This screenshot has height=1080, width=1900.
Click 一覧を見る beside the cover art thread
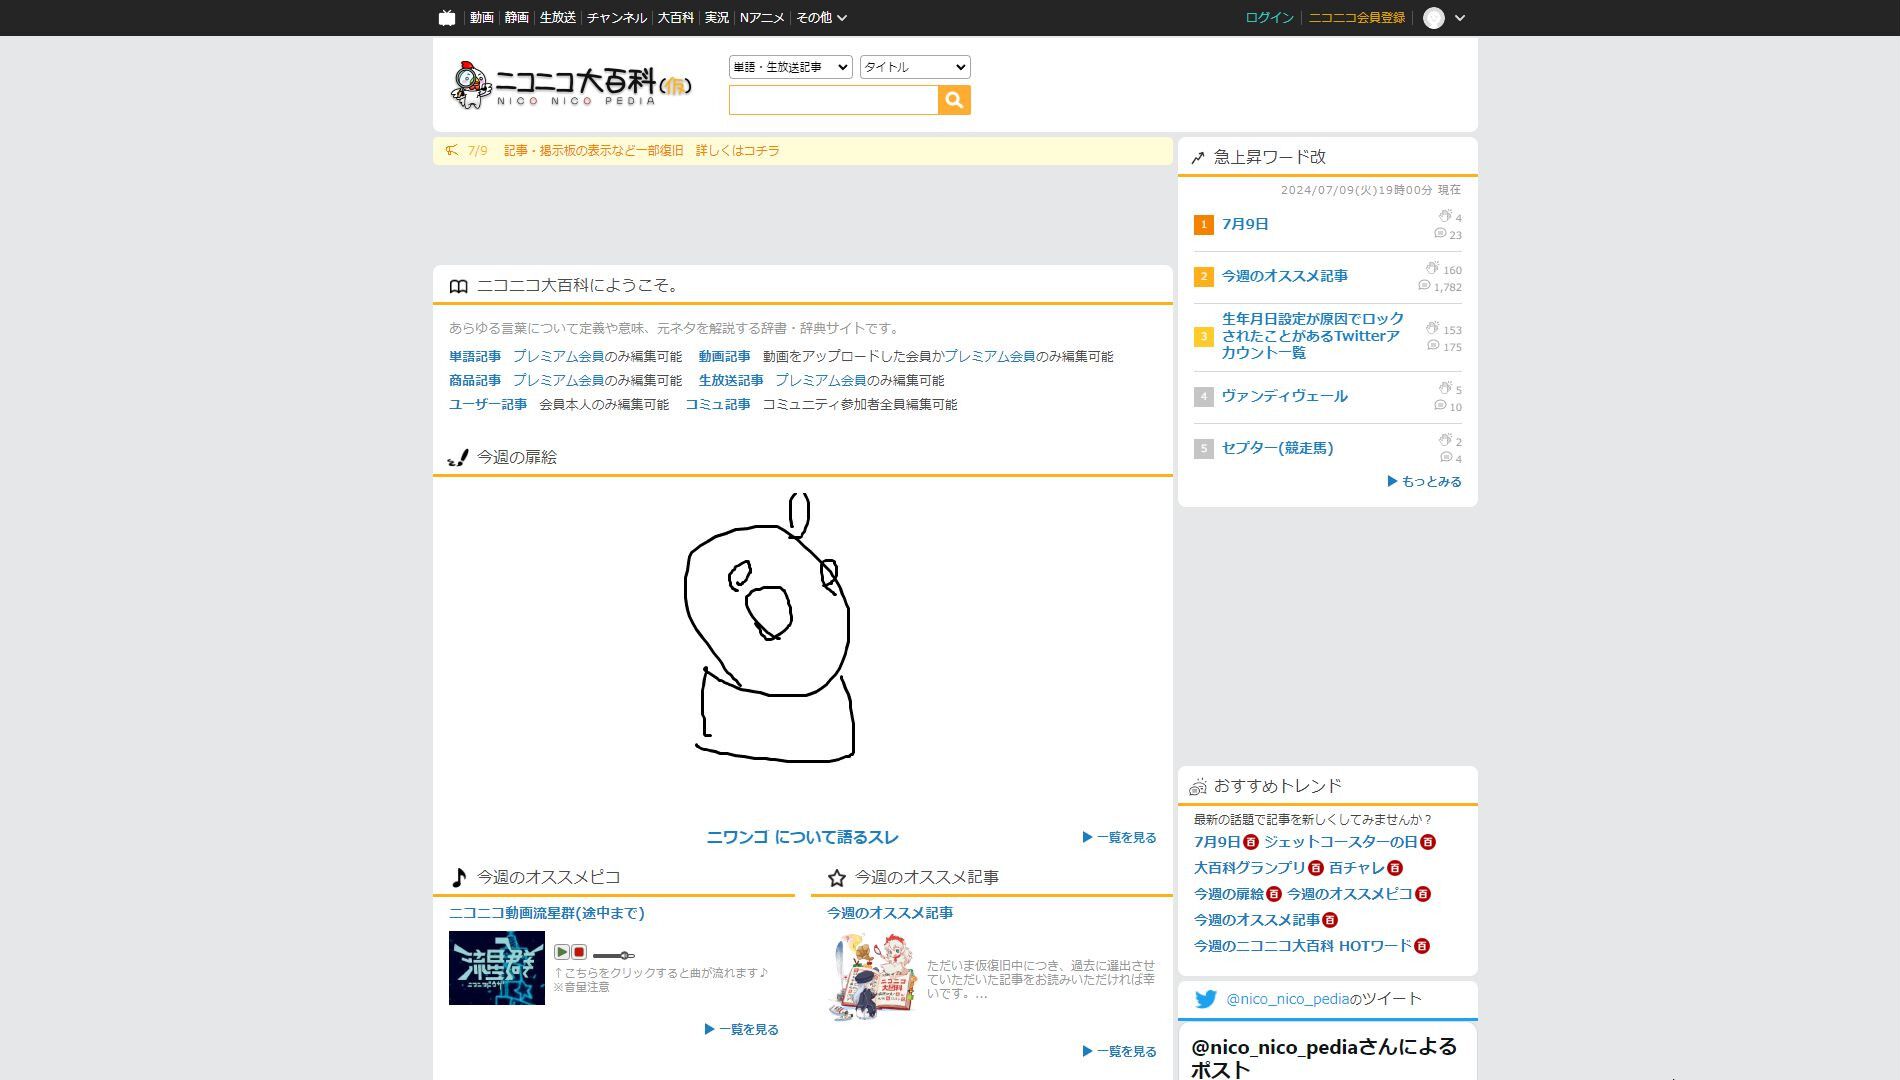[1119, 838]
